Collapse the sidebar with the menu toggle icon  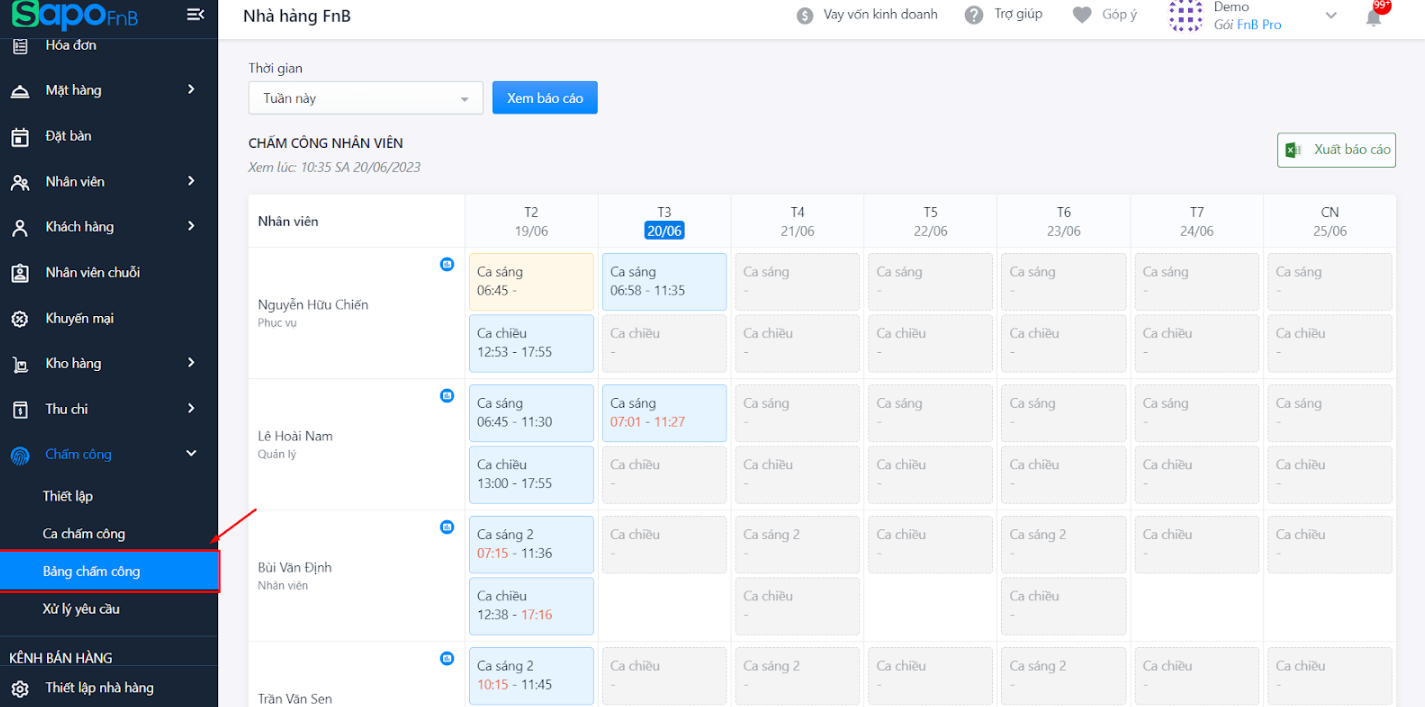click(196, 14)
